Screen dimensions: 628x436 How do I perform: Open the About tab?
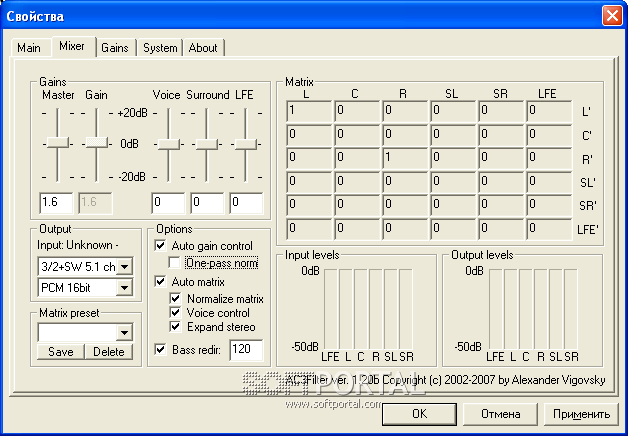coord(203,48)
